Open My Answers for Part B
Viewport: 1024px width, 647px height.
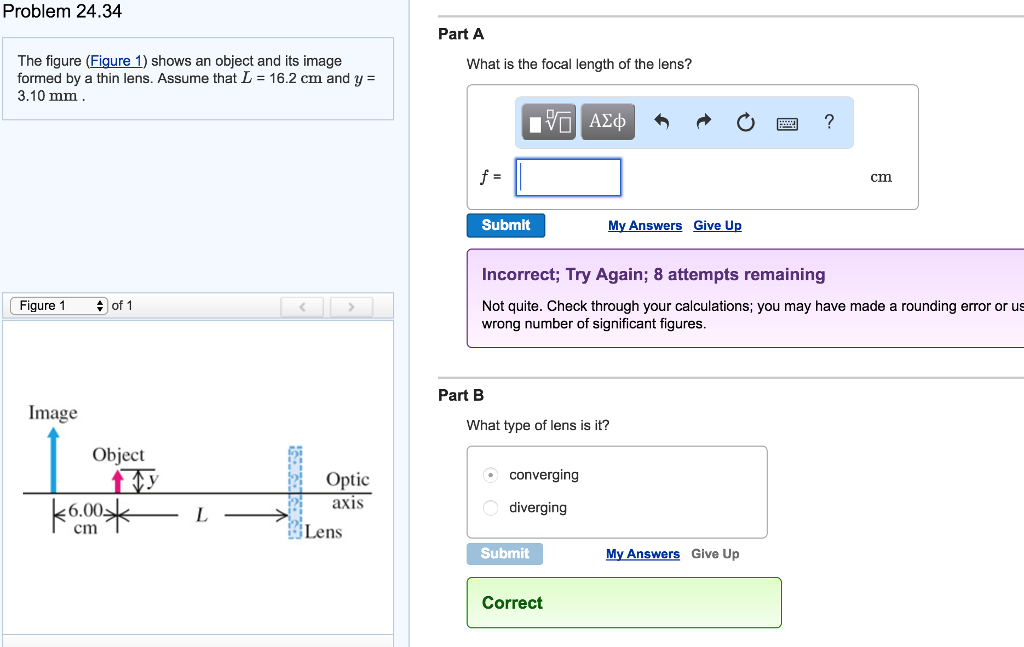point(643,554)
